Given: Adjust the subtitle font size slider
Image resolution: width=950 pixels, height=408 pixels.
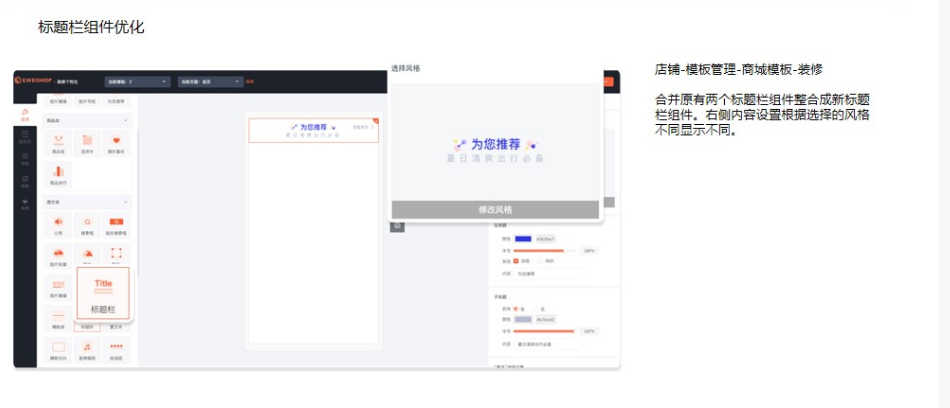Looking at the screenshot, I should 545,331.
